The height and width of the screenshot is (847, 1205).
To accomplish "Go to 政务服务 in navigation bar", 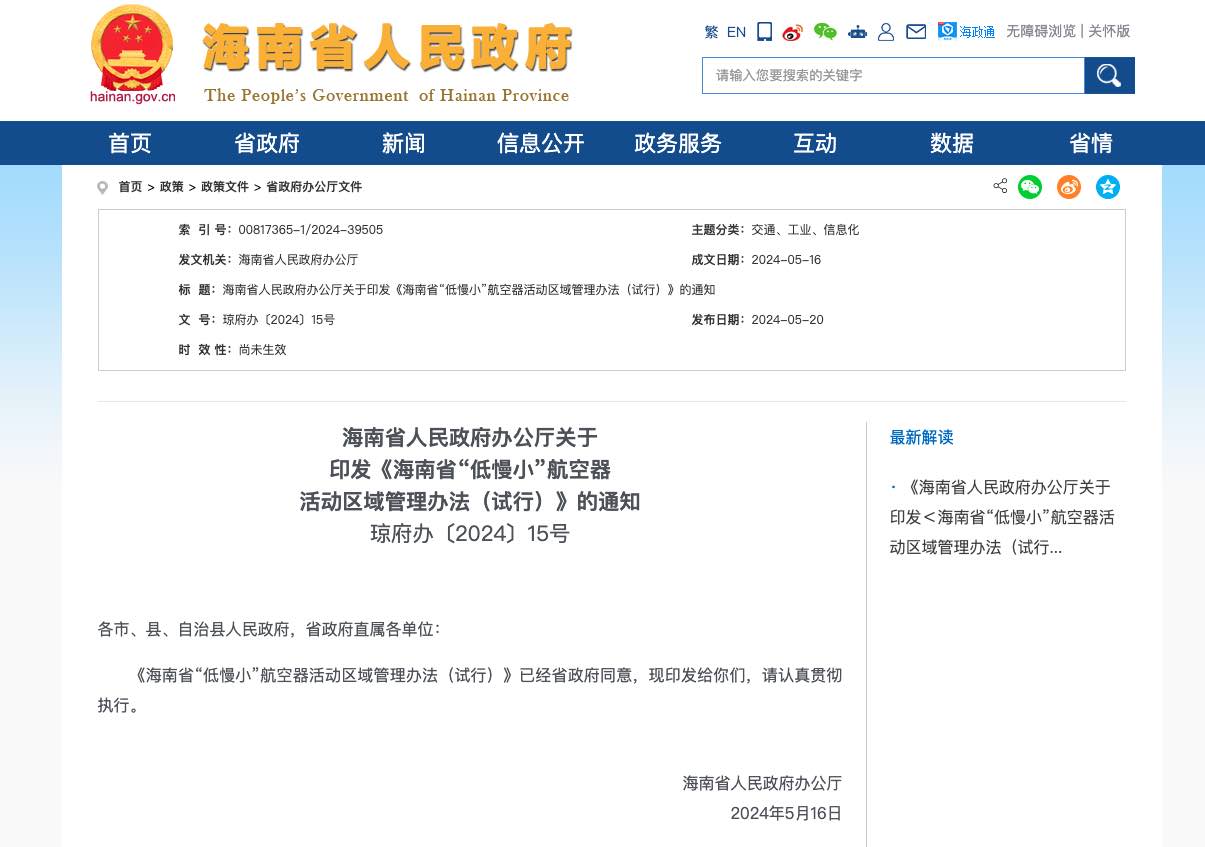I will [678, 143].
